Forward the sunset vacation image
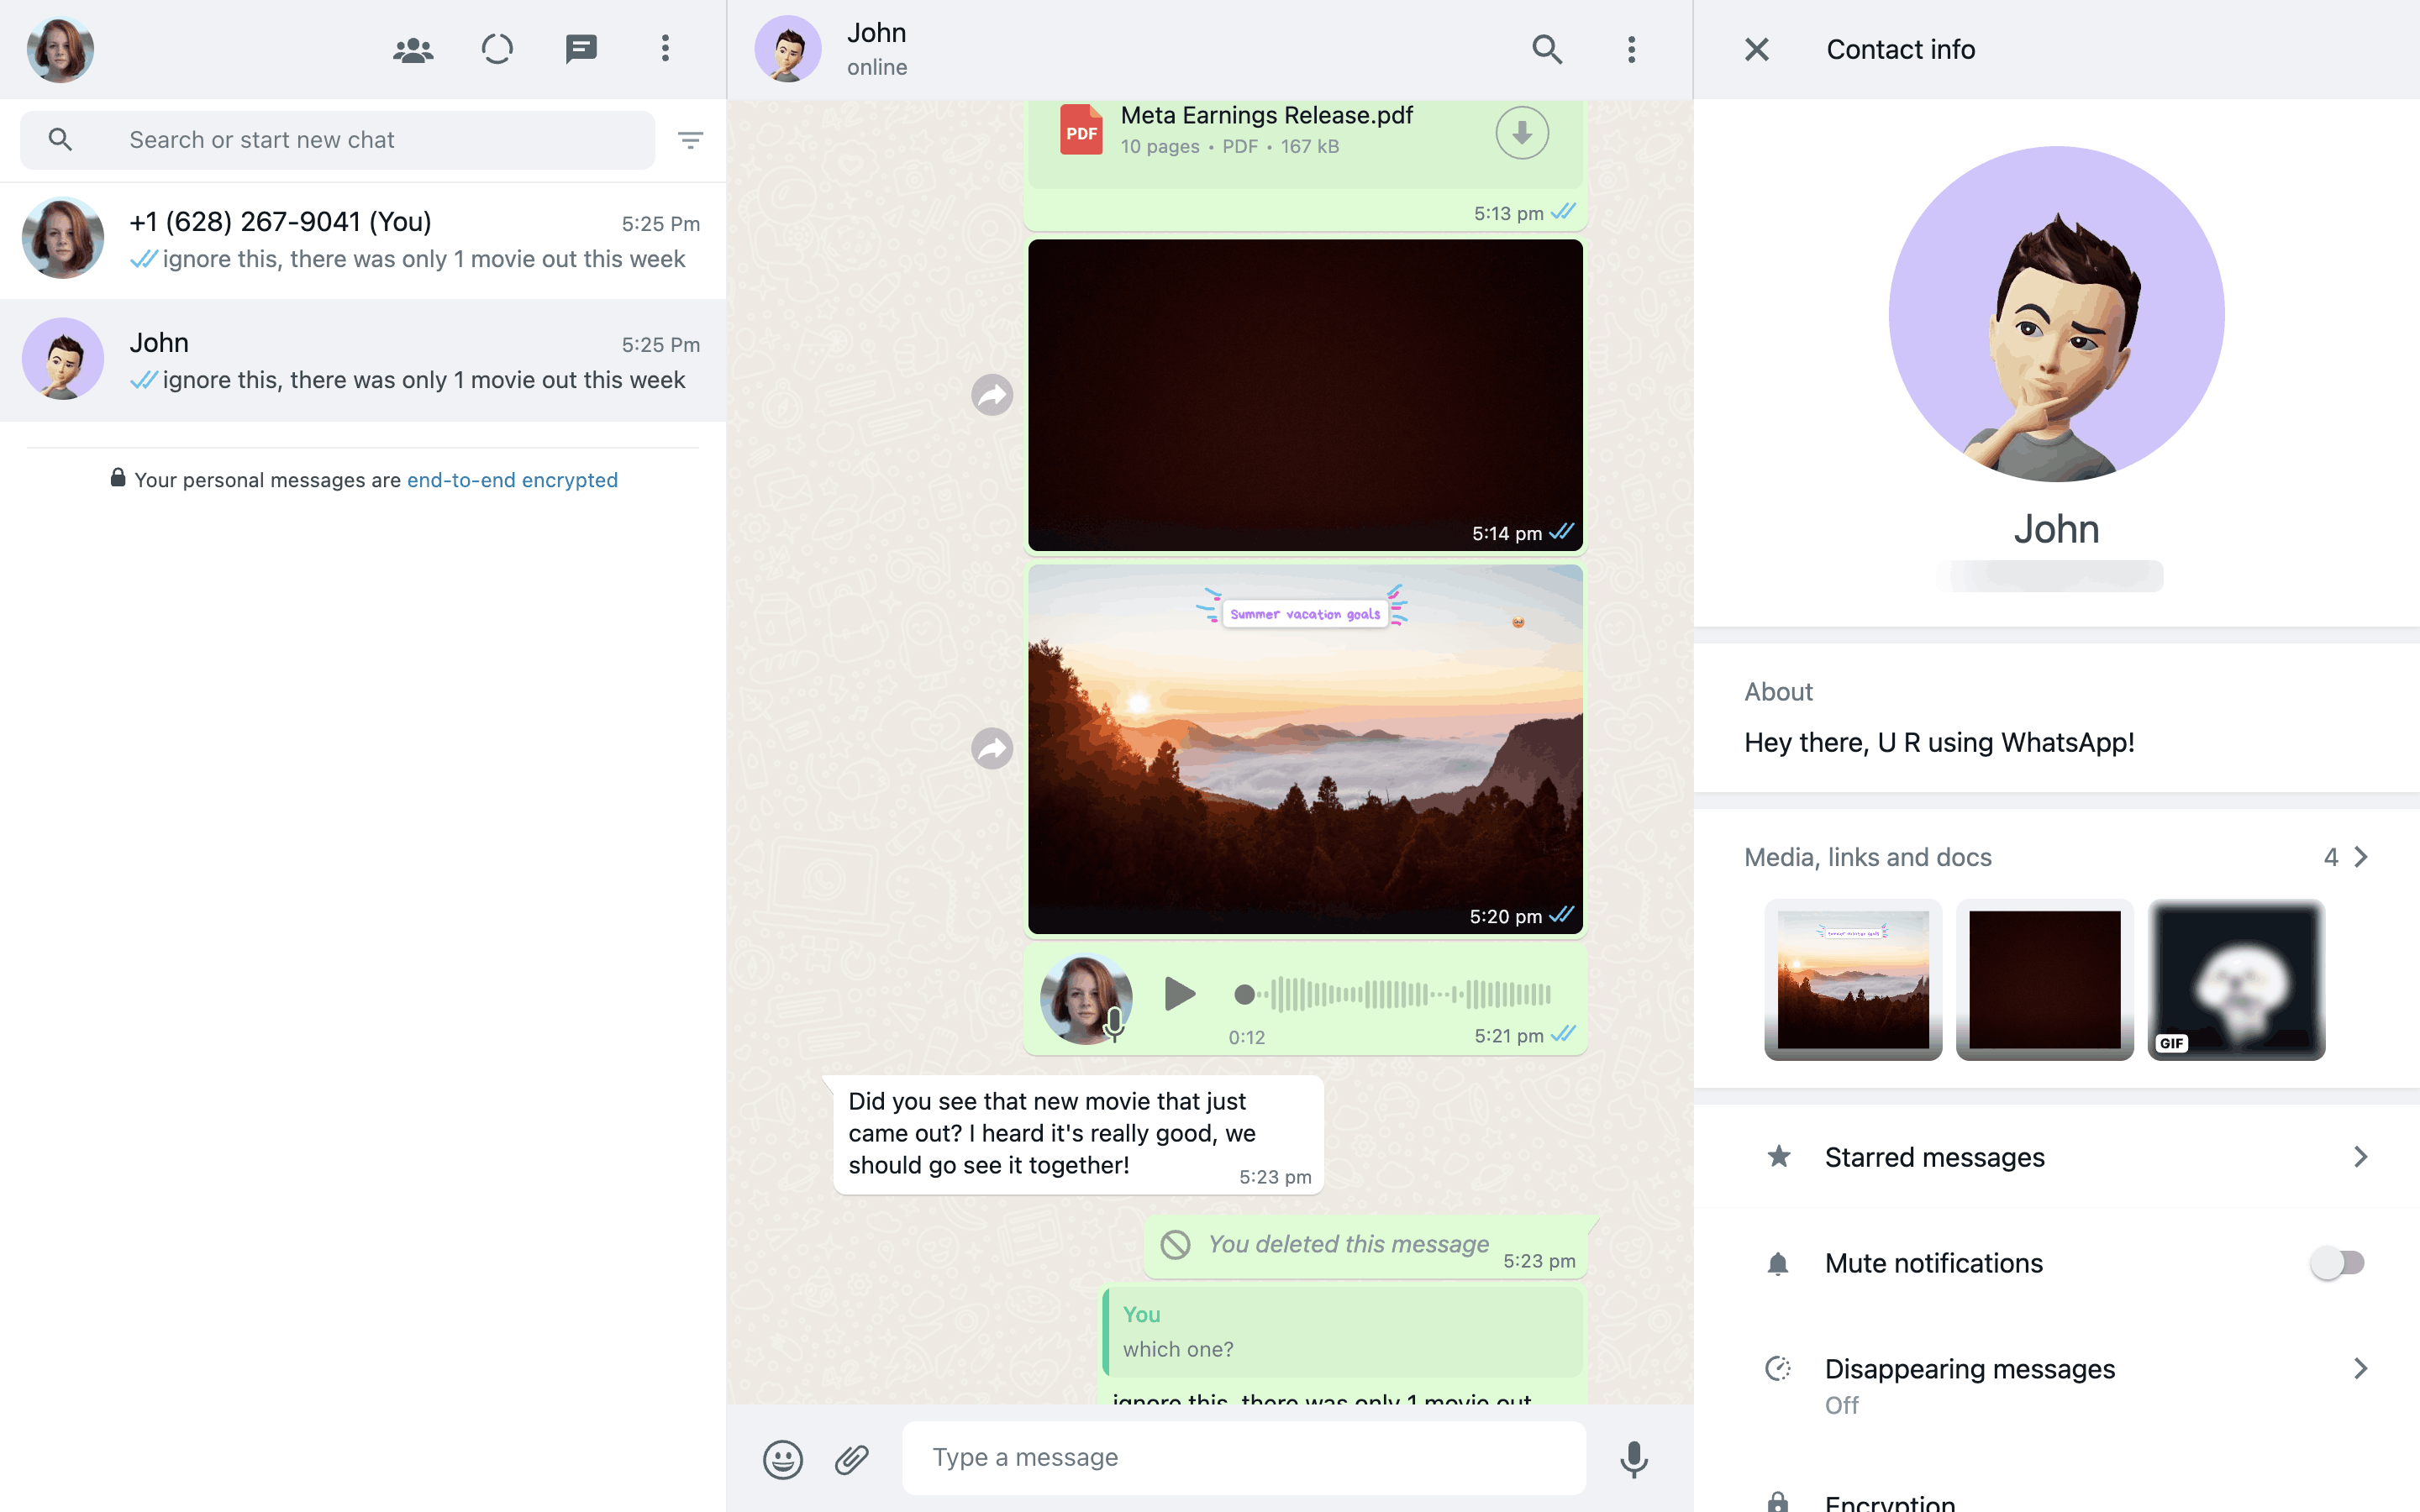 click(x=992, y=749)
